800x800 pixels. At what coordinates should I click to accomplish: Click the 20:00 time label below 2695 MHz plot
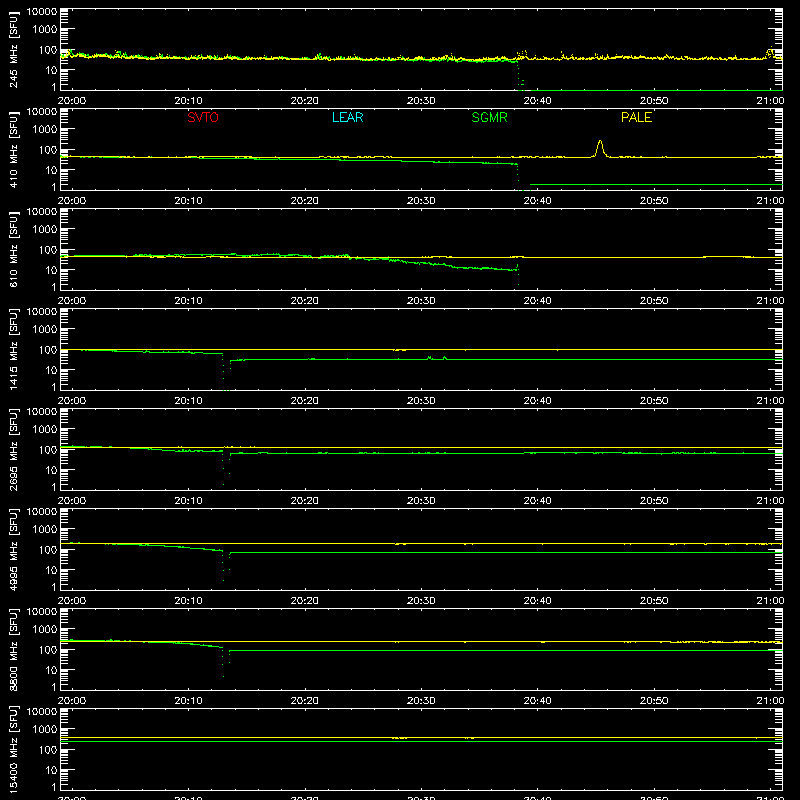pos(72,501)
